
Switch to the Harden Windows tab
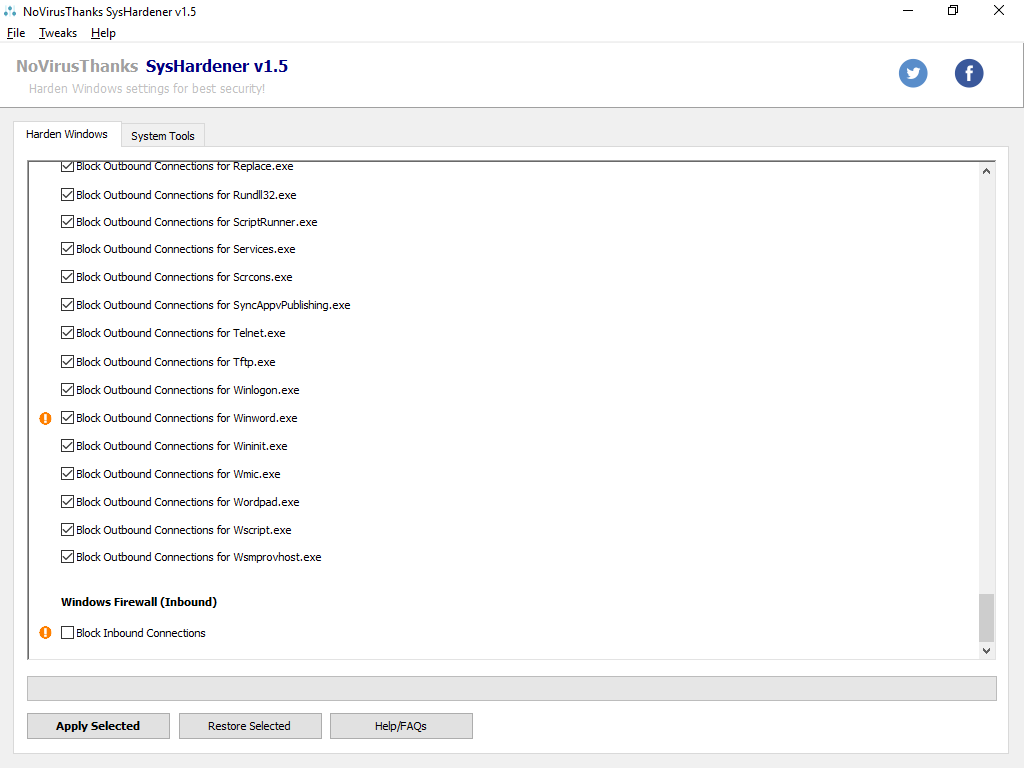tap(67, 134)
